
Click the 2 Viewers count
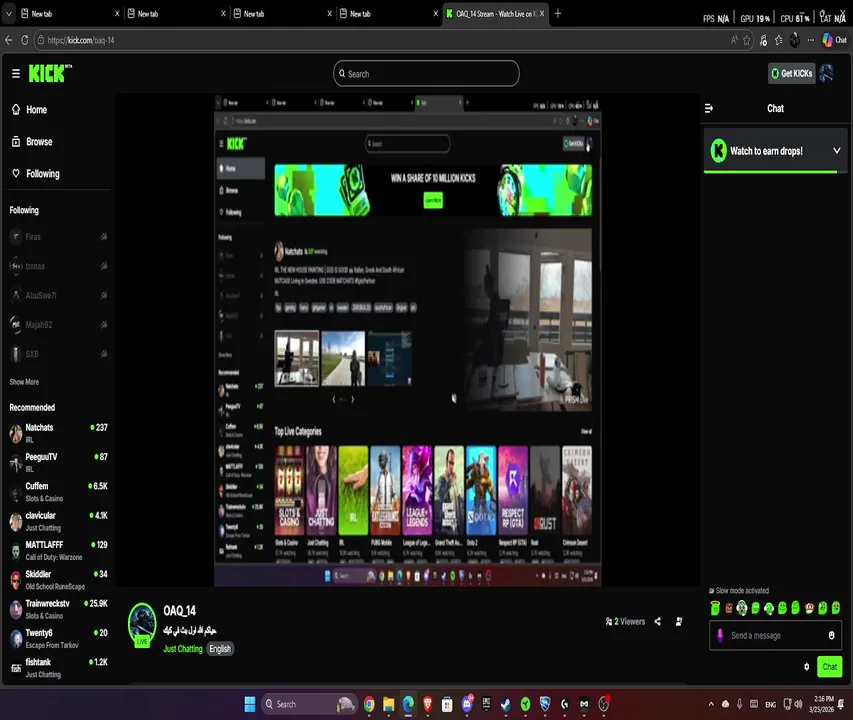tap(625, 621)
